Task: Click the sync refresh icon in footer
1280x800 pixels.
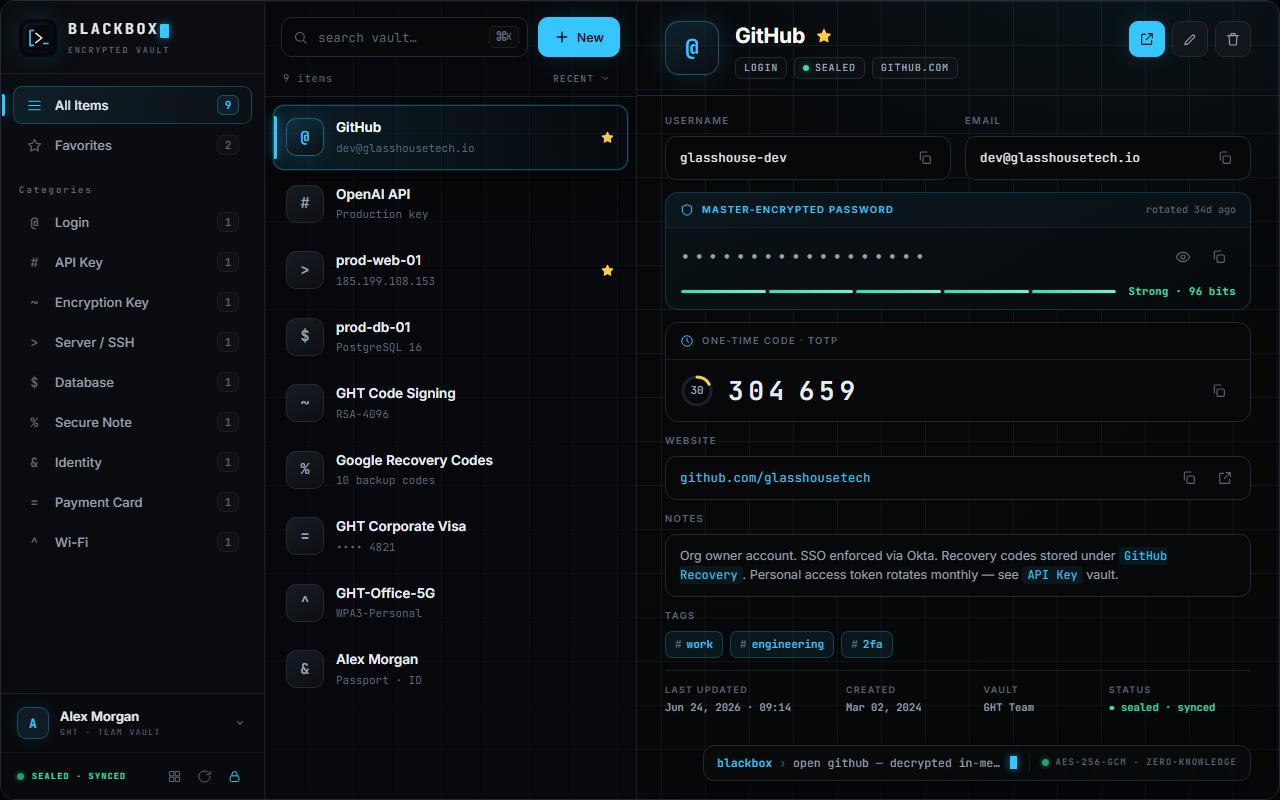Action: [x=205, y=776]
